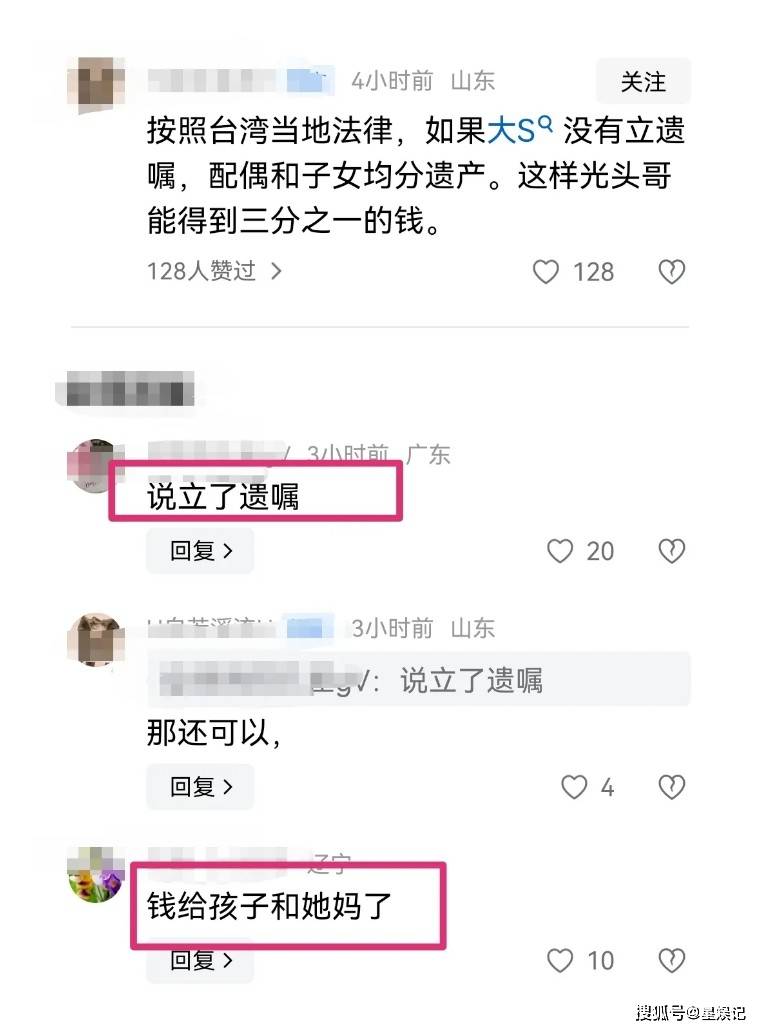Open the top commenter's avatar from 山东

97,85
